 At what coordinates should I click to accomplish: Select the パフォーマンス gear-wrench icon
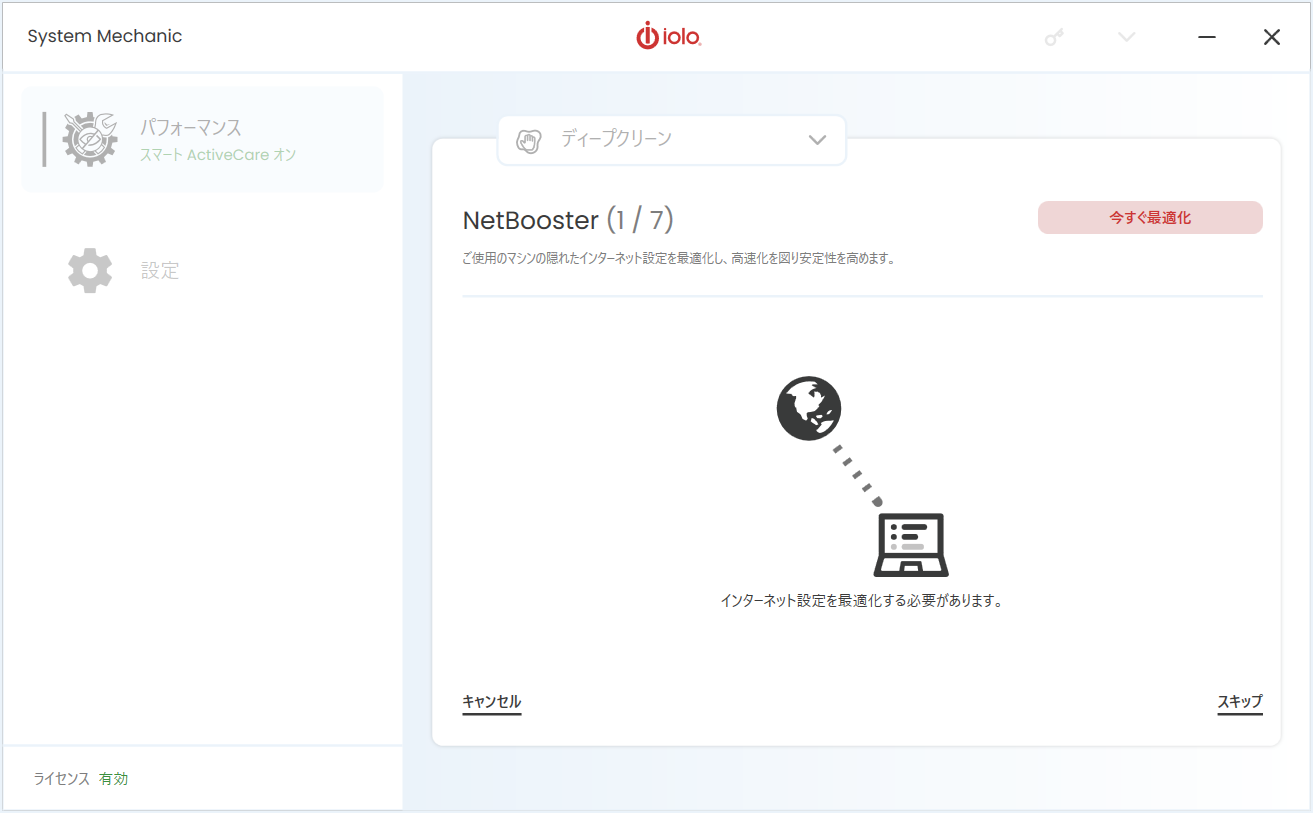tap(88, 138)
